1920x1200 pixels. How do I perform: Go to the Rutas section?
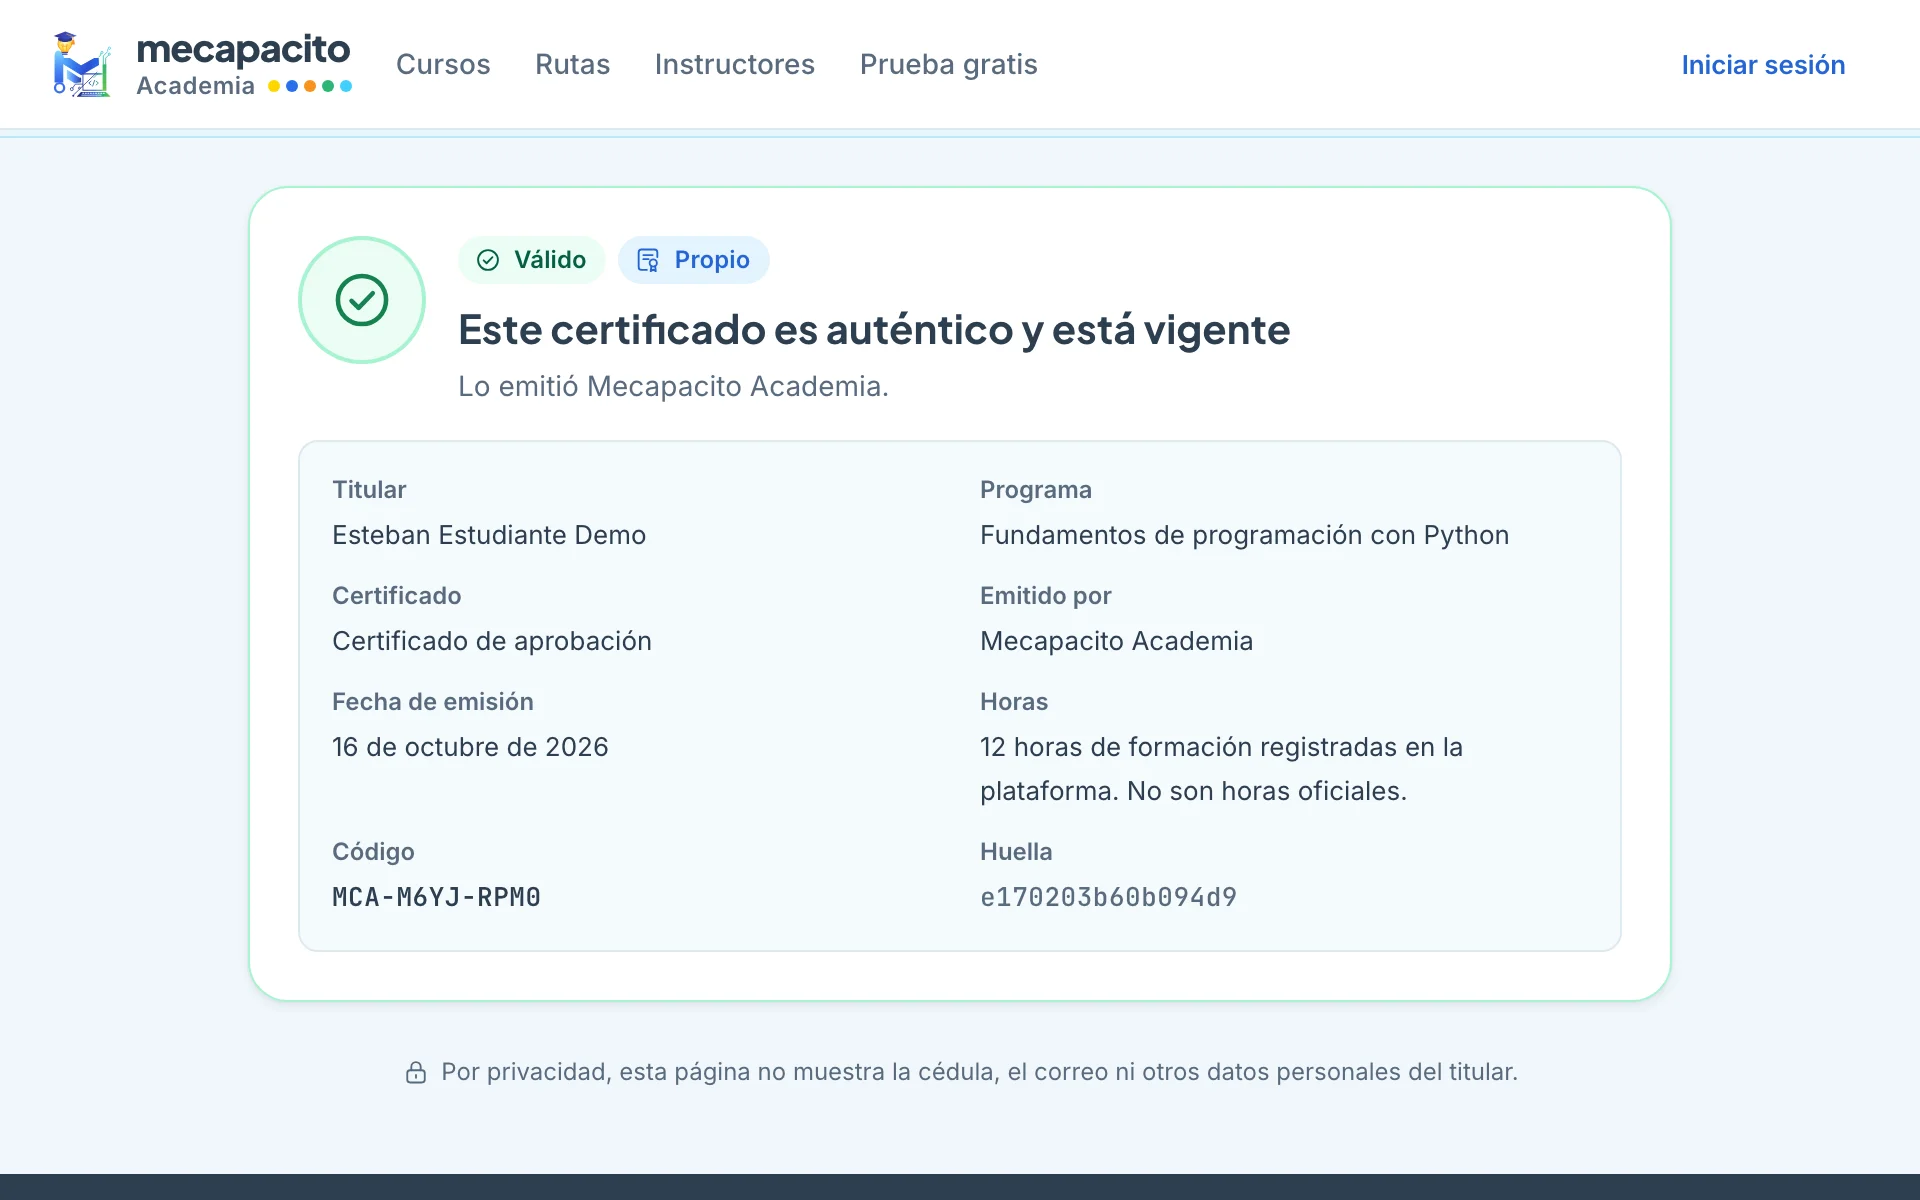click(x=572, y=64)
